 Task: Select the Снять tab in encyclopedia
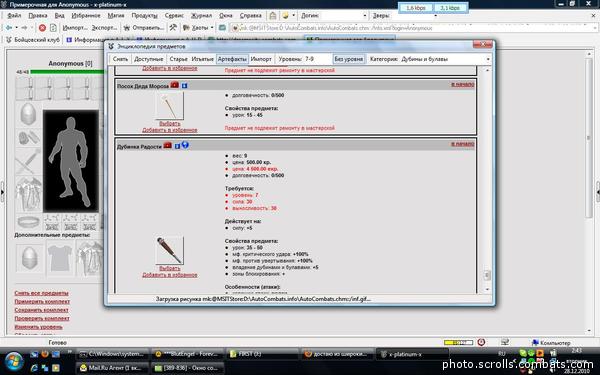tap(120, 59)
